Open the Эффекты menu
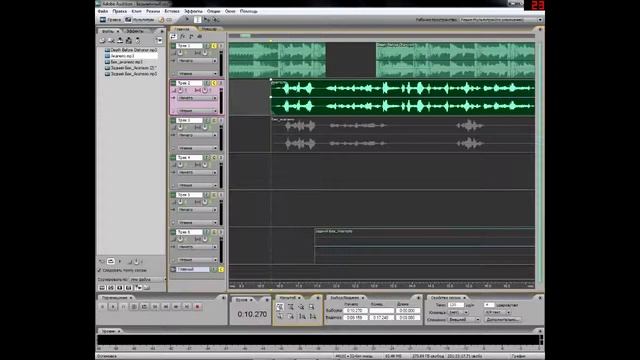 tap(193, 11)
